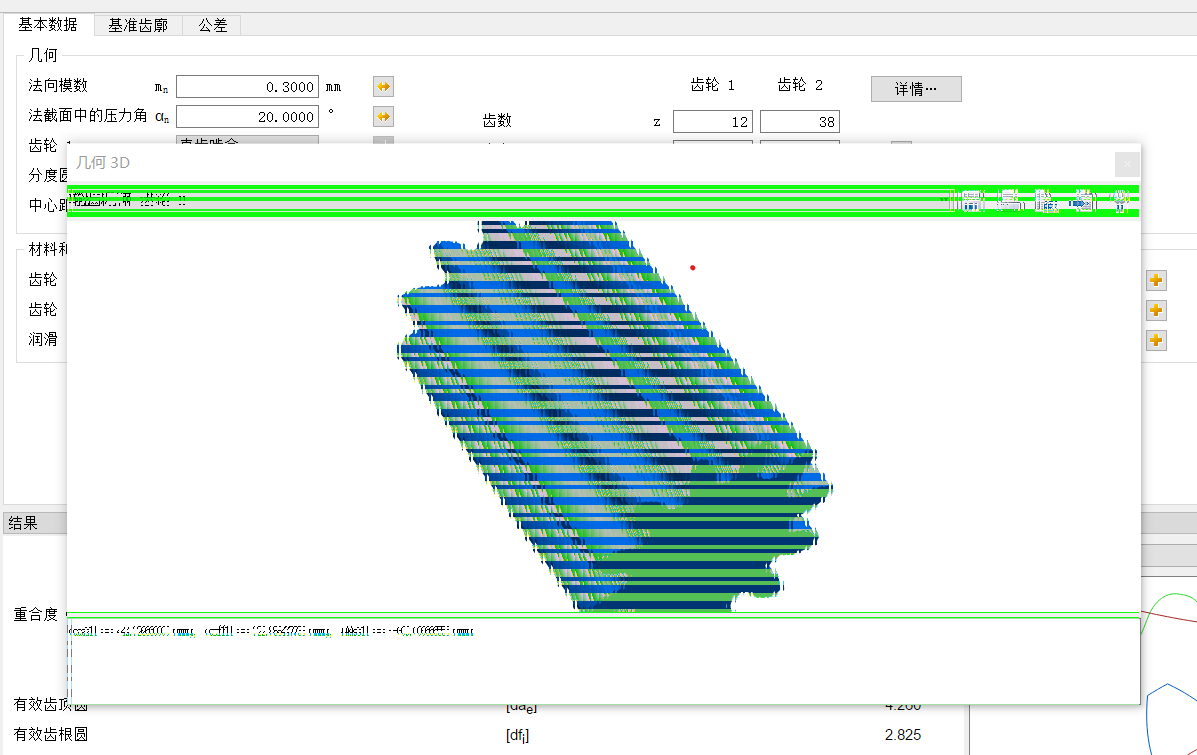
Task: Click the message log text in 几何 3D window
Action: point(271,631)
